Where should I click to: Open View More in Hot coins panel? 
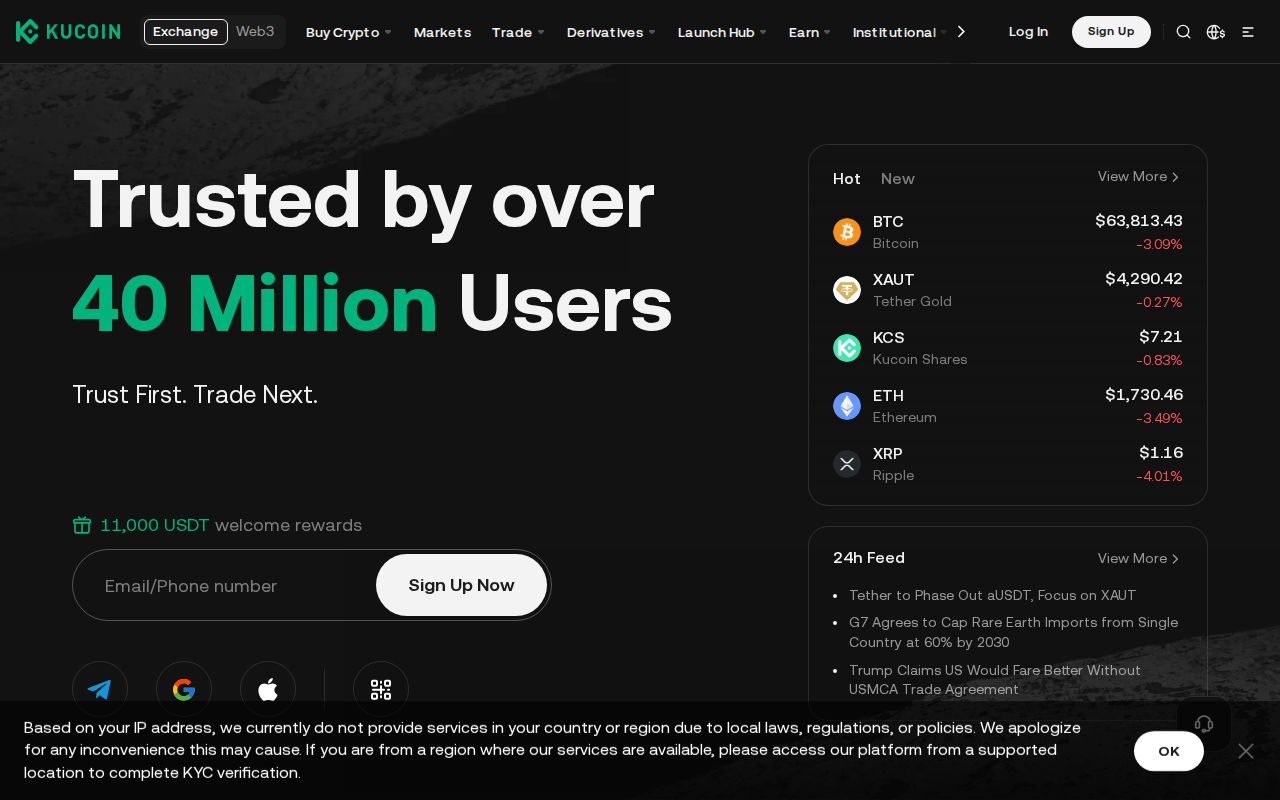(x=1139, y=177)
